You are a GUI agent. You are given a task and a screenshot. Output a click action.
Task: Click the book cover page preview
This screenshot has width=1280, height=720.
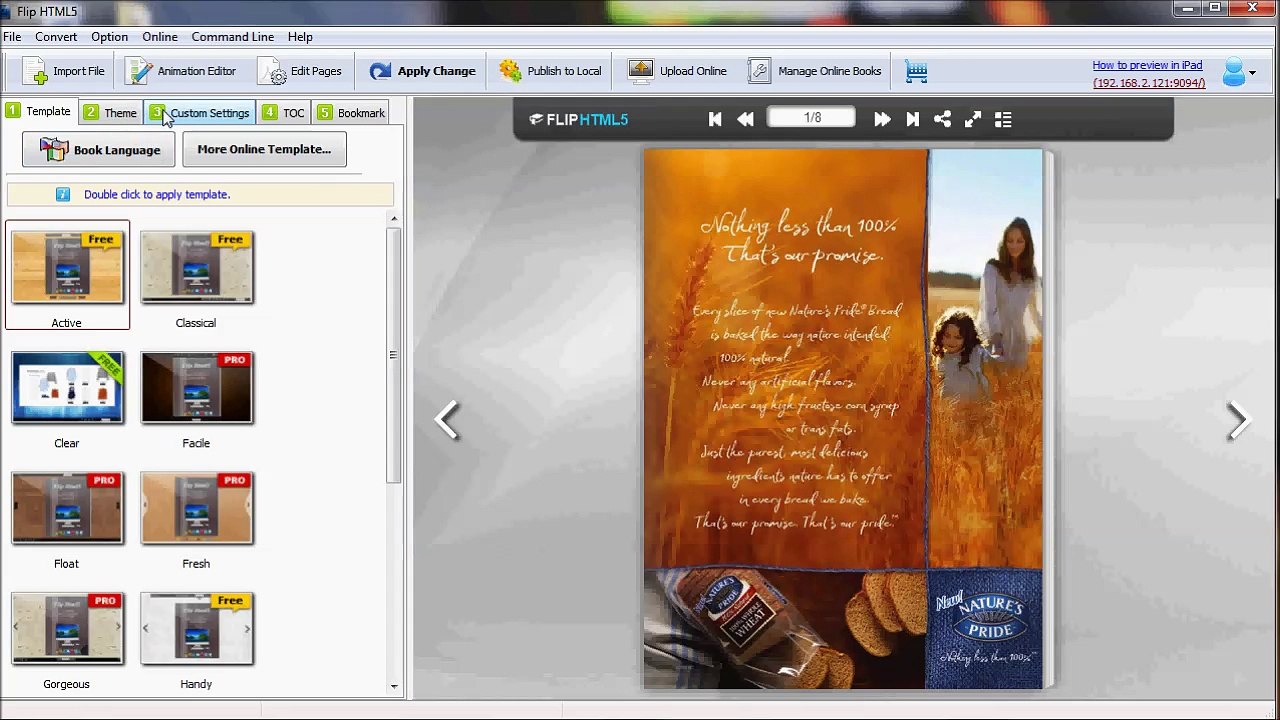[843, 419]
